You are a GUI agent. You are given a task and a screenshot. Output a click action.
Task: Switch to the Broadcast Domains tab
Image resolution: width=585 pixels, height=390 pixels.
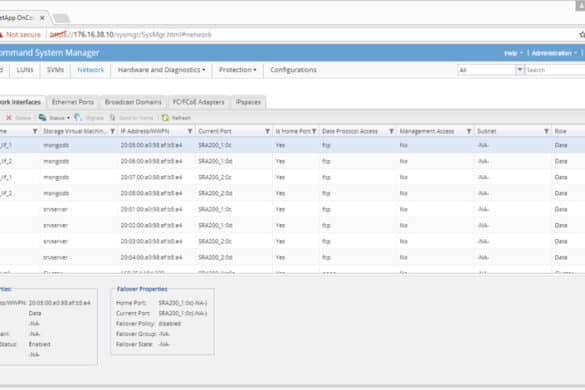click(x=133, y=102)
